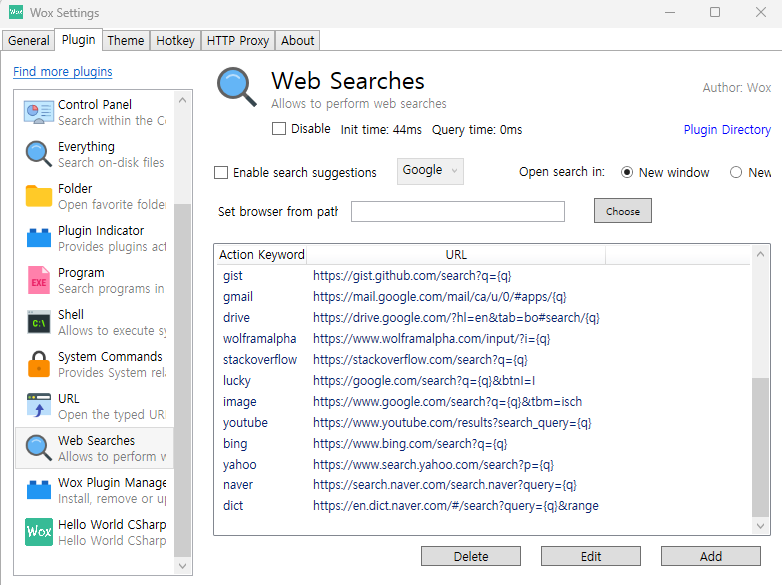Select the gmail search row

coord(484,297)
